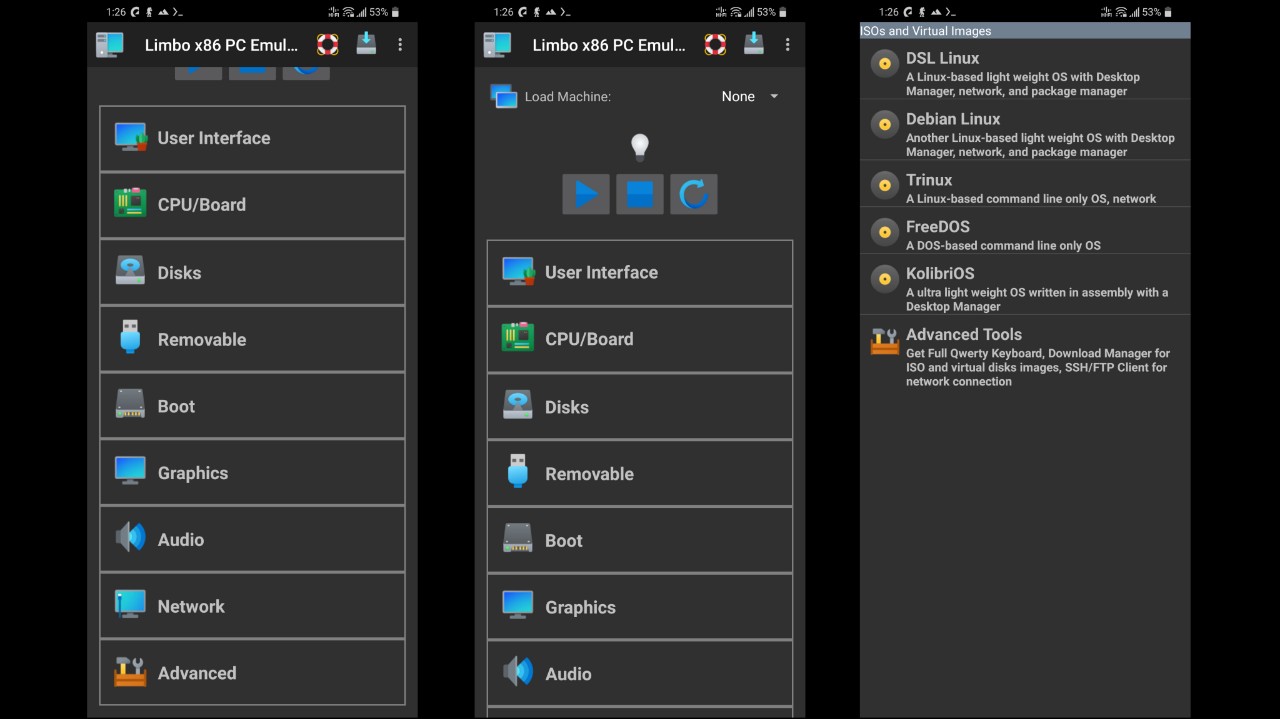This screenshot has height=719, width=1280.
Task: Expand Removable section in the left screenshot
Action: (x=252, y=339)
